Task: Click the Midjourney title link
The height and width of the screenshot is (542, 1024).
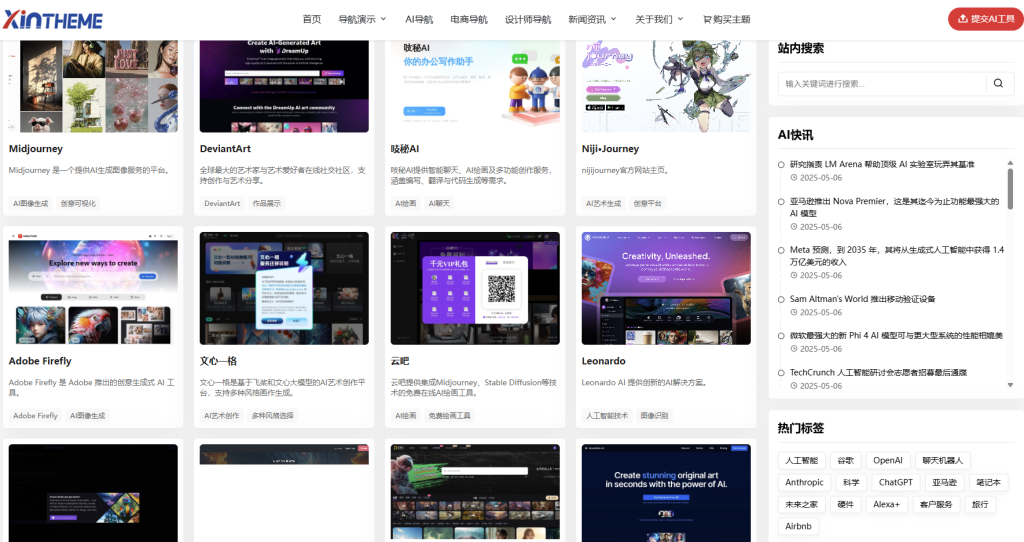Action: point(36,149)
